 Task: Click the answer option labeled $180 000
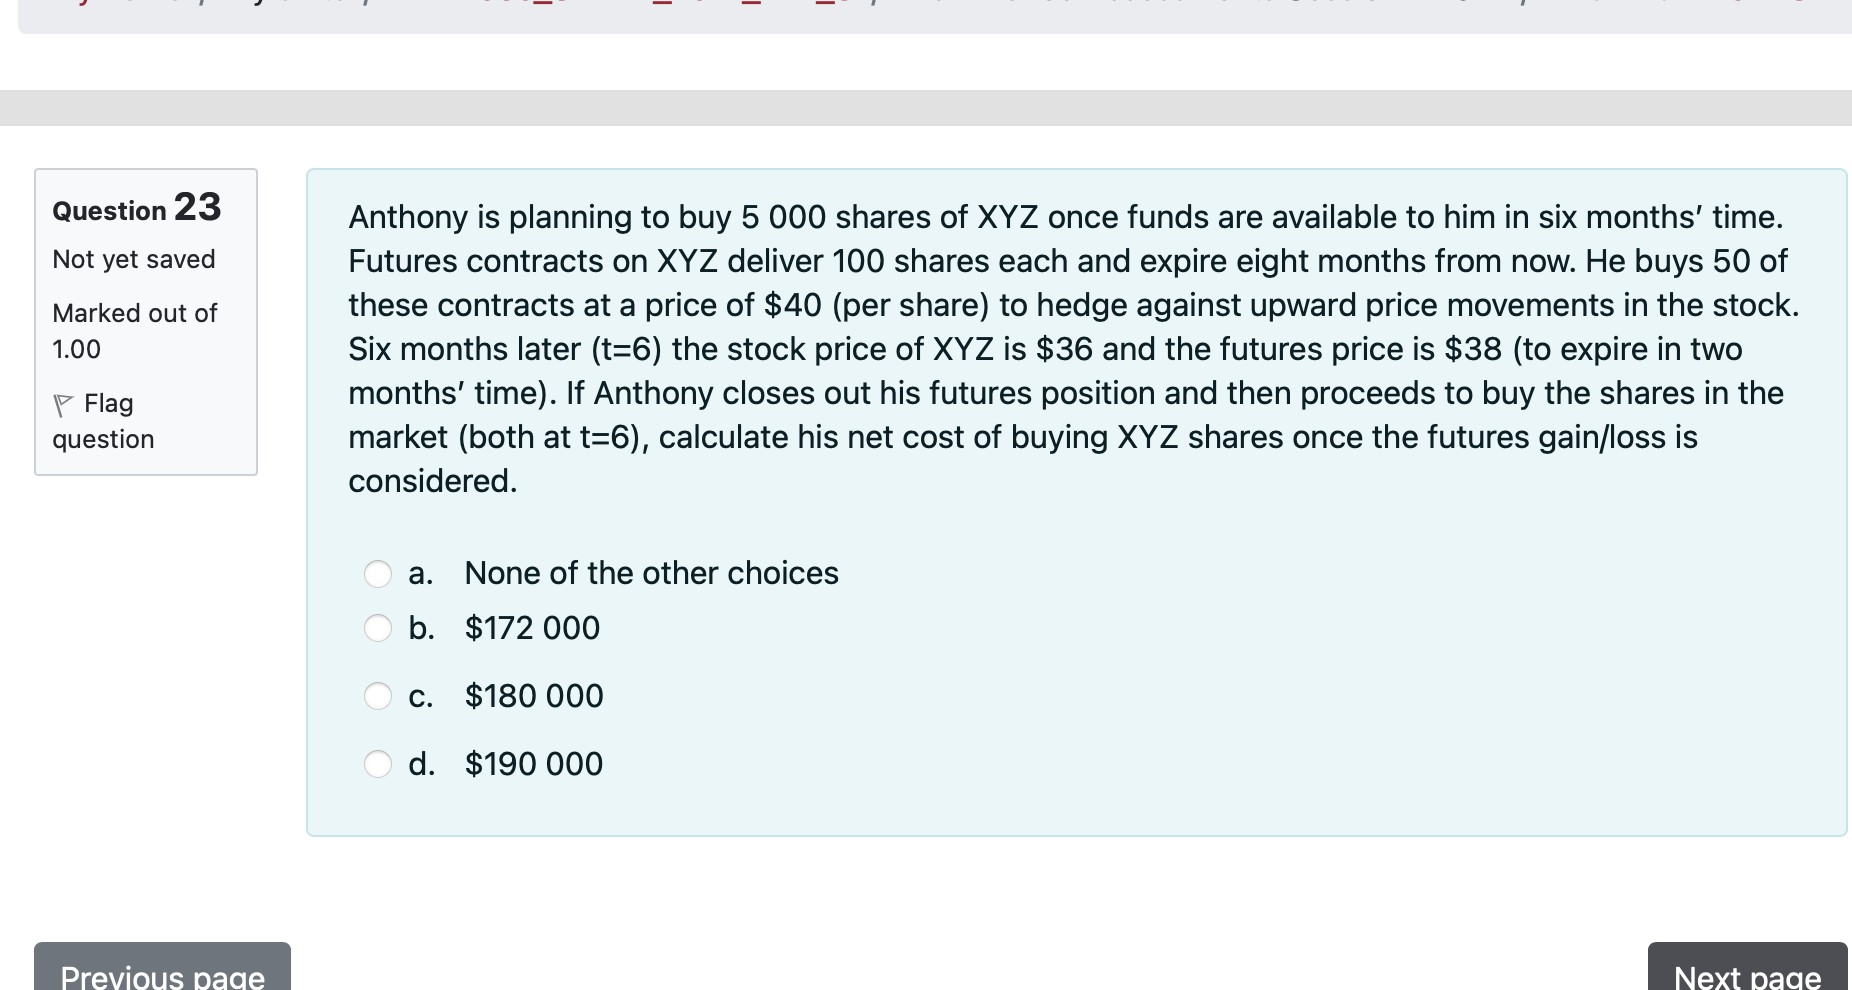click(x=533, y=696)
